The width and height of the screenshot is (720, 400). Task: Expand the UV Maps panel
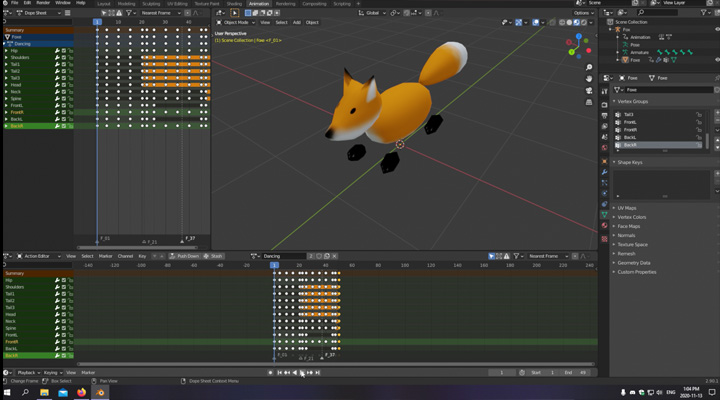click(627, 207)
